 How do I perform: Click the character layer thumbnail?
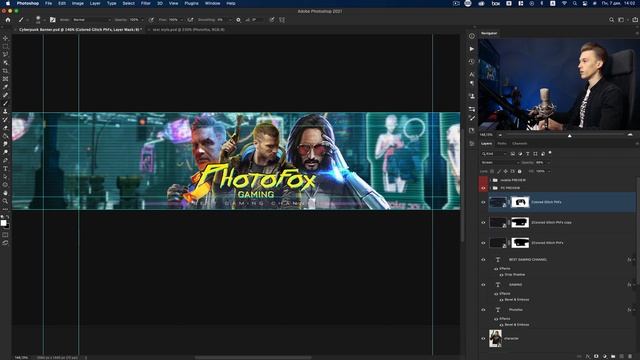click(496, 338)
